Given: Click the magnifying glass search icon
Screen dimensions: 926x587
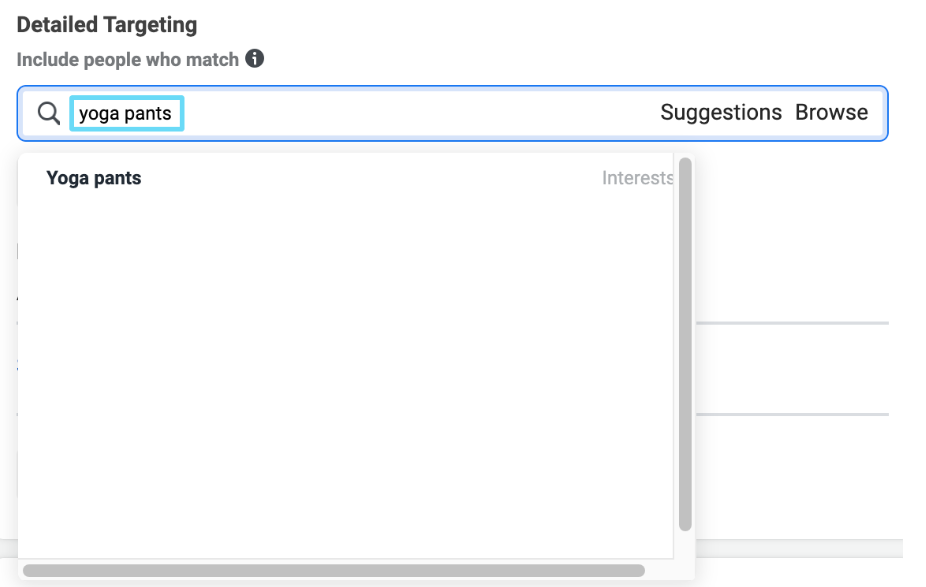Looking at the screenshot, I should click(49, 113).
